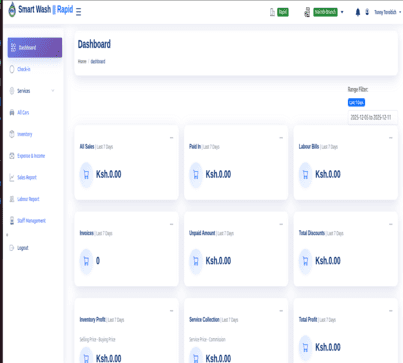Click the branch icon beside the green branch badge

307,12
